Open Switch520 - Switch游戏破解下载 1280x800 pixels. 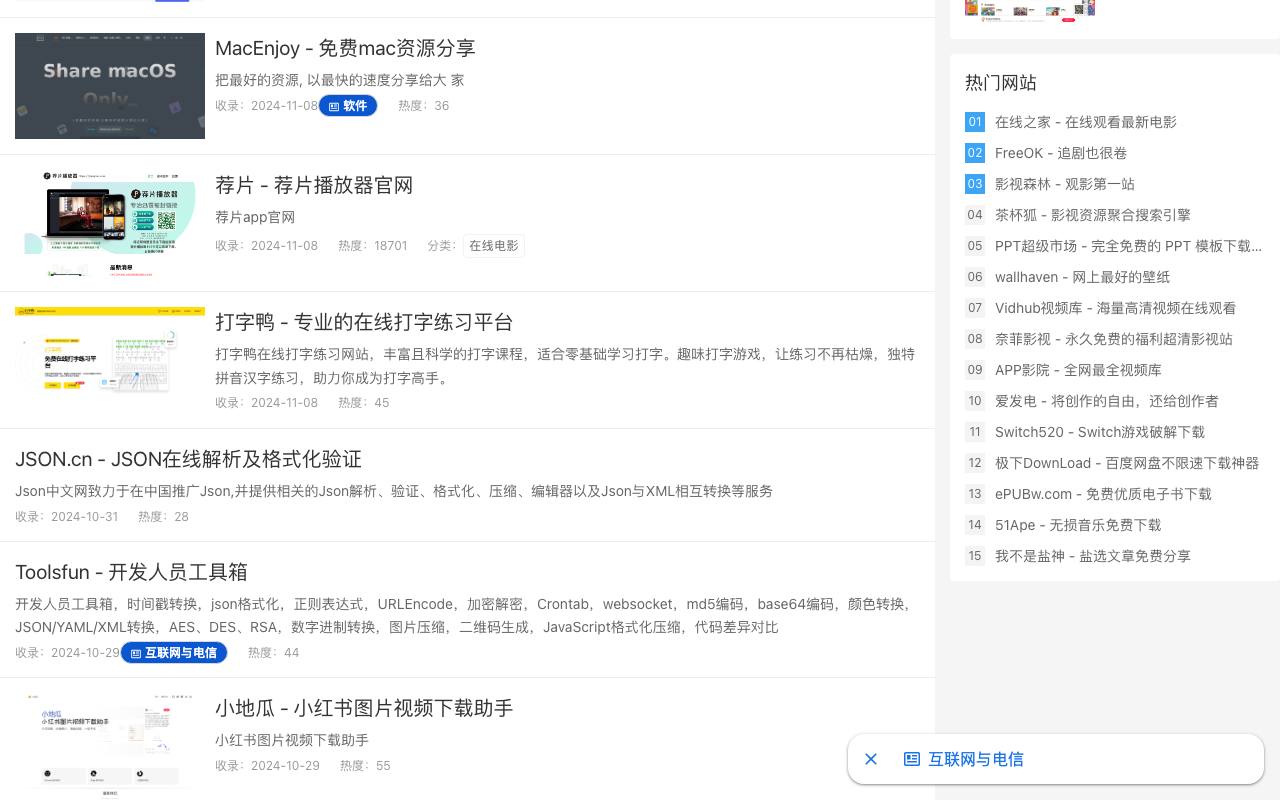pyautogui.click(x=1100, y=432)
